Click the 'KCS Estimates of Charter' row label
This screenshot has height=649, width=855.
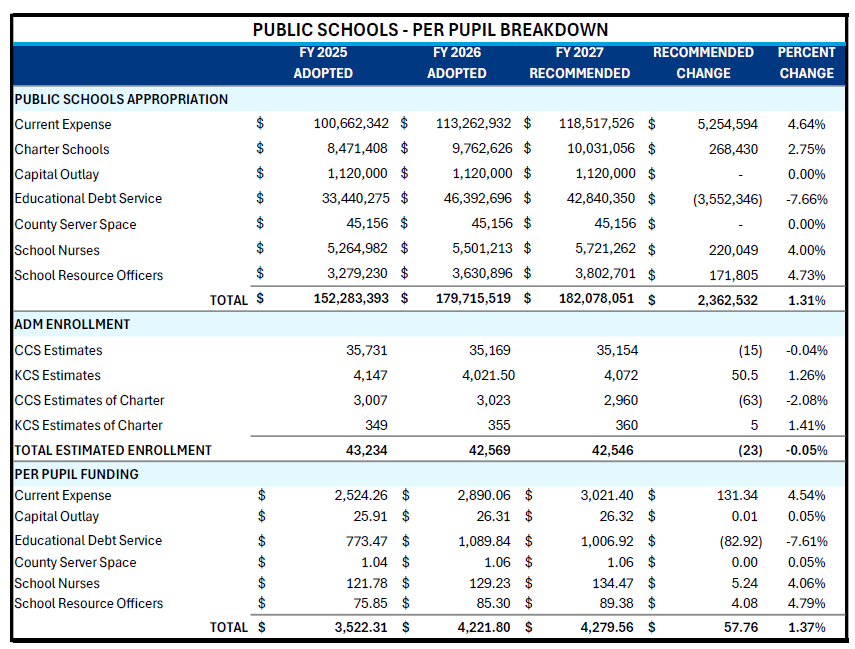88,425
